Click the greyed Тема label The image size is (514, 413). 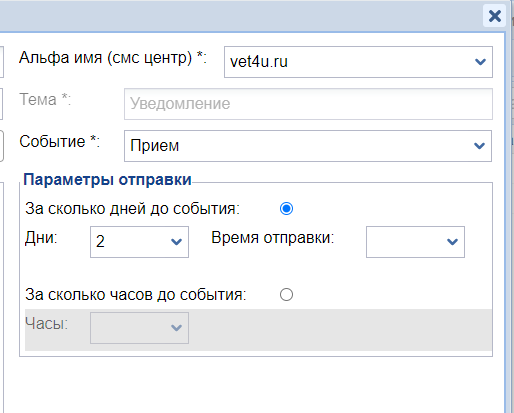tap(45, 99)
